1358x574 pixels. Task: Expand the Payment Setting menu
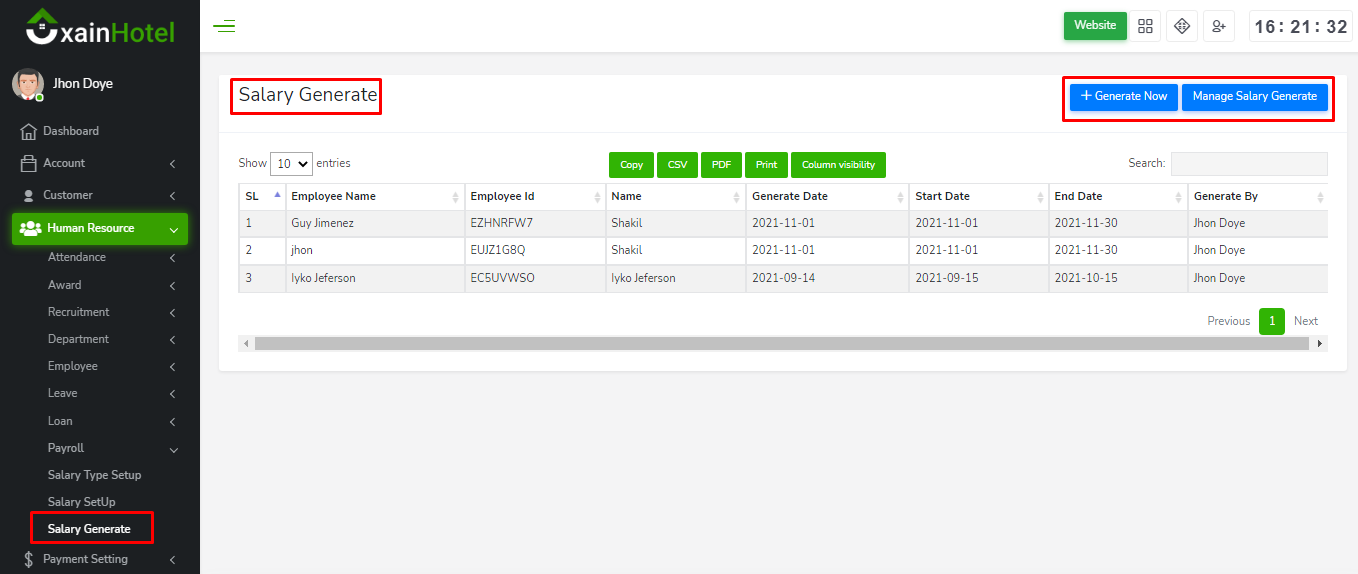(x=100, y=559)
